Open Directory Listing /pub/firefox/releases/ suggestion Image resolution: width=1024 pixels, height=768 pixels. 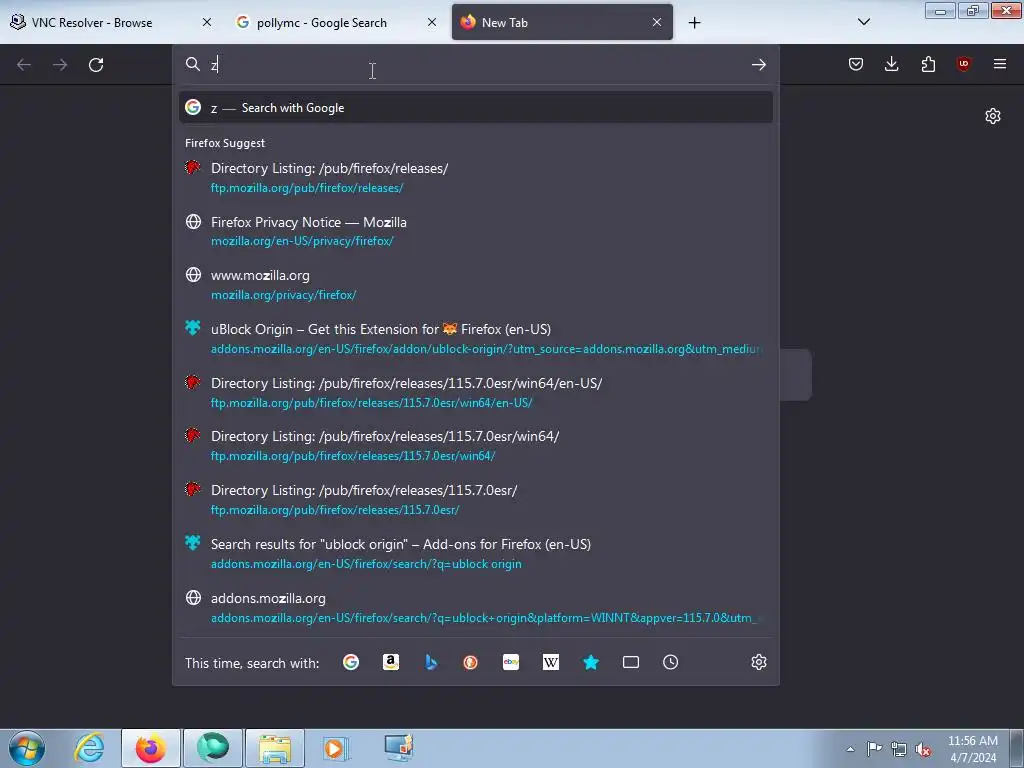click(475, 178)
